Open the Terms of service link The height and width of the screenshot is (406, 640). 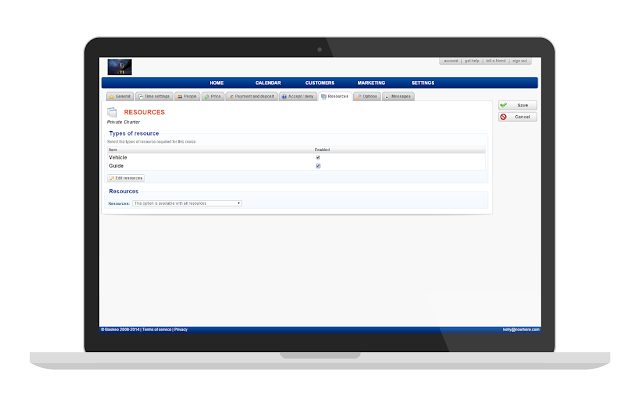point(158,329)
